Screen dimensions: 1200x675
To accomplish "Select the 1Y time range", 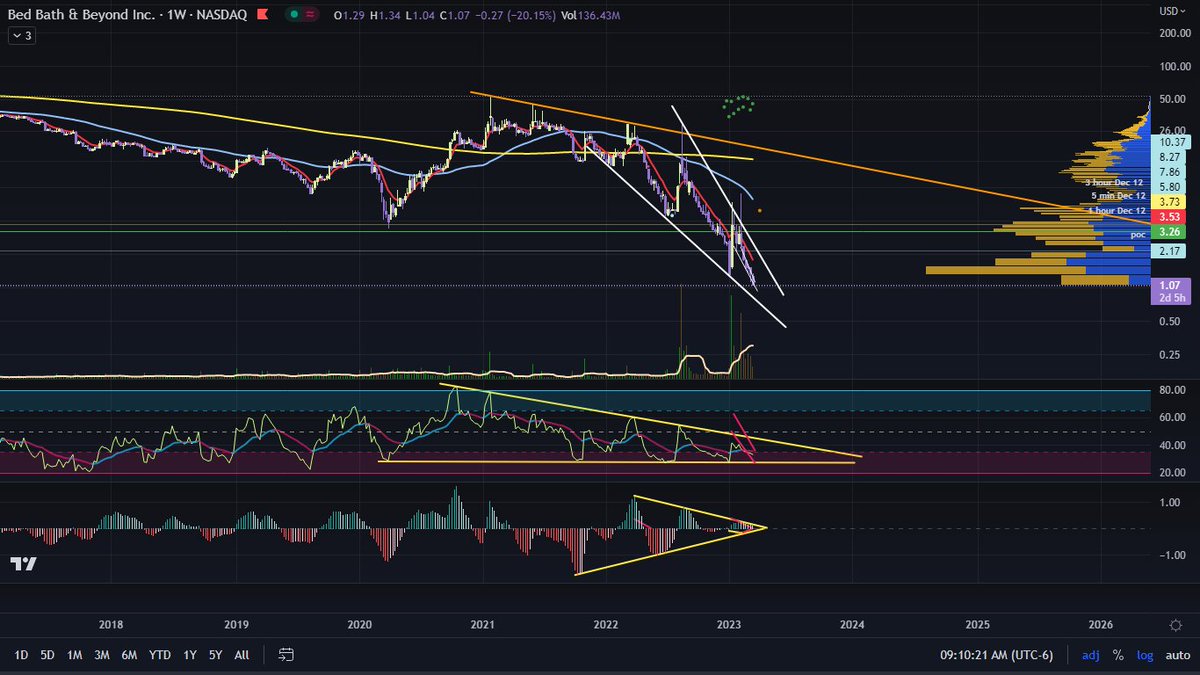I will [x=190, y=655].
